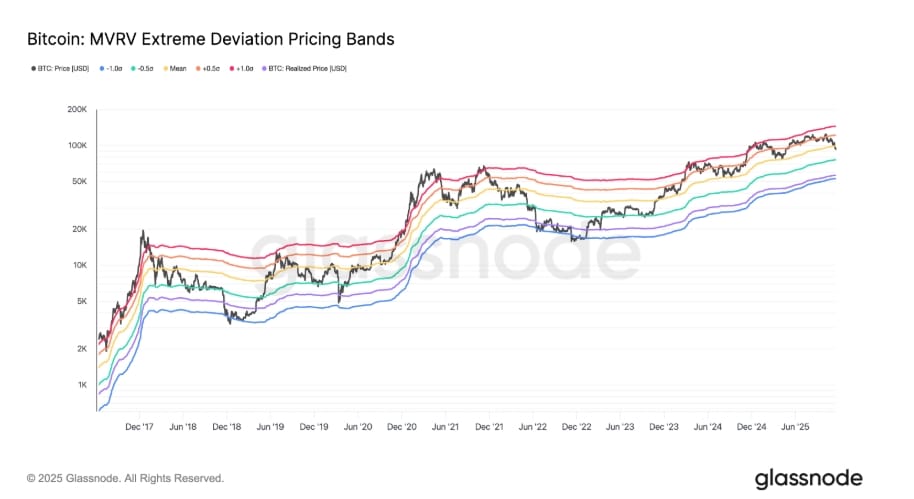The width and height of the screenshot is (914, 499).
Task: Click the yellow Mean legend dot
Action: 166,69
